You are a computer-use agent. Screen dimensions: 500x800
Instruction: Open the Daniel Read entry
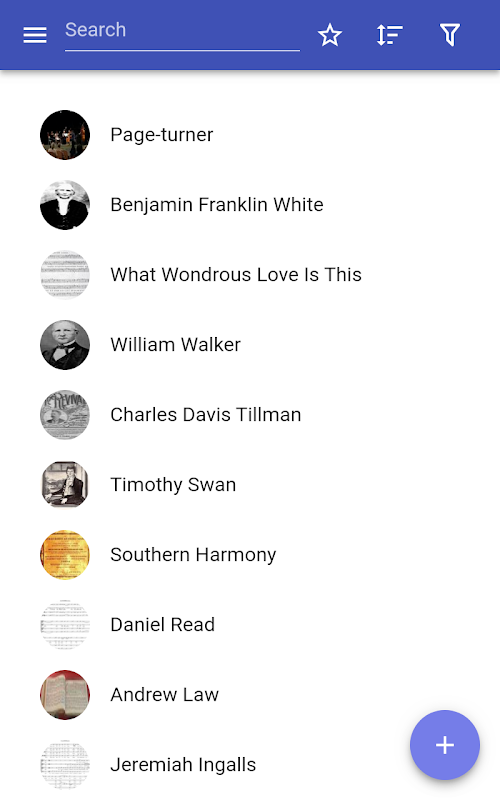250,624
